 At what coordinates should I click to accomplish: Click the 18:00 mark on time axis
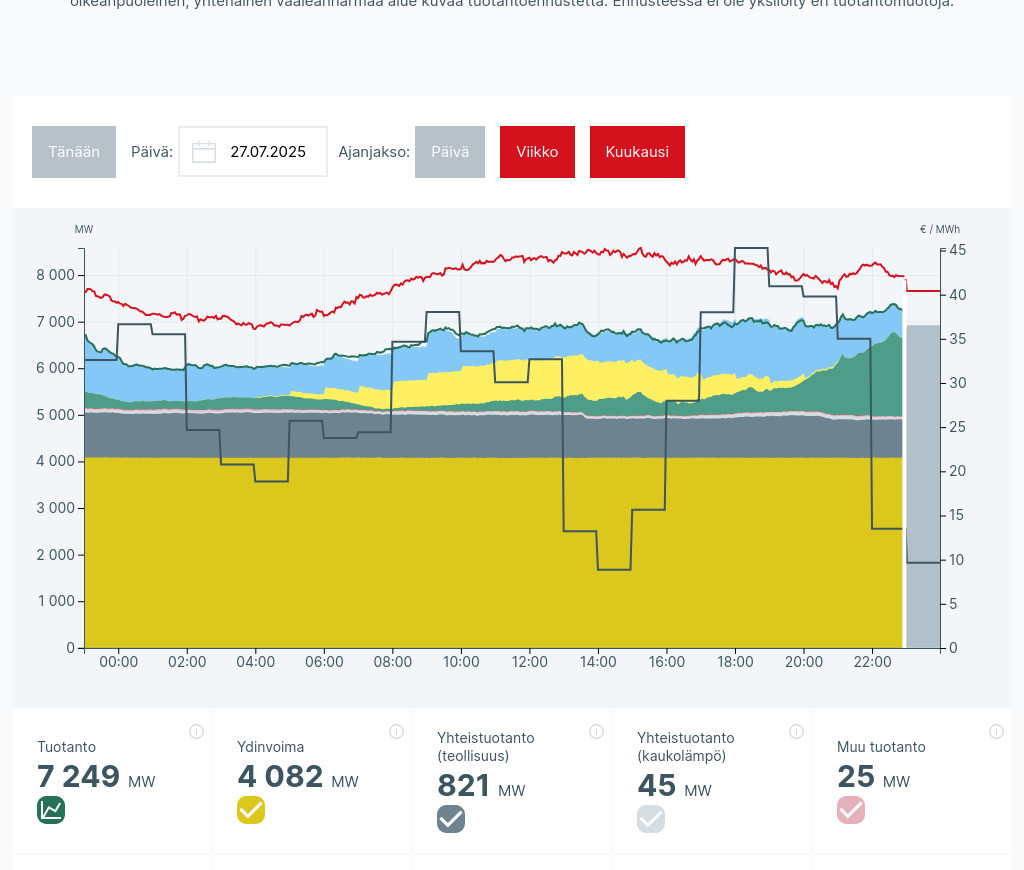tap(735, 662)
